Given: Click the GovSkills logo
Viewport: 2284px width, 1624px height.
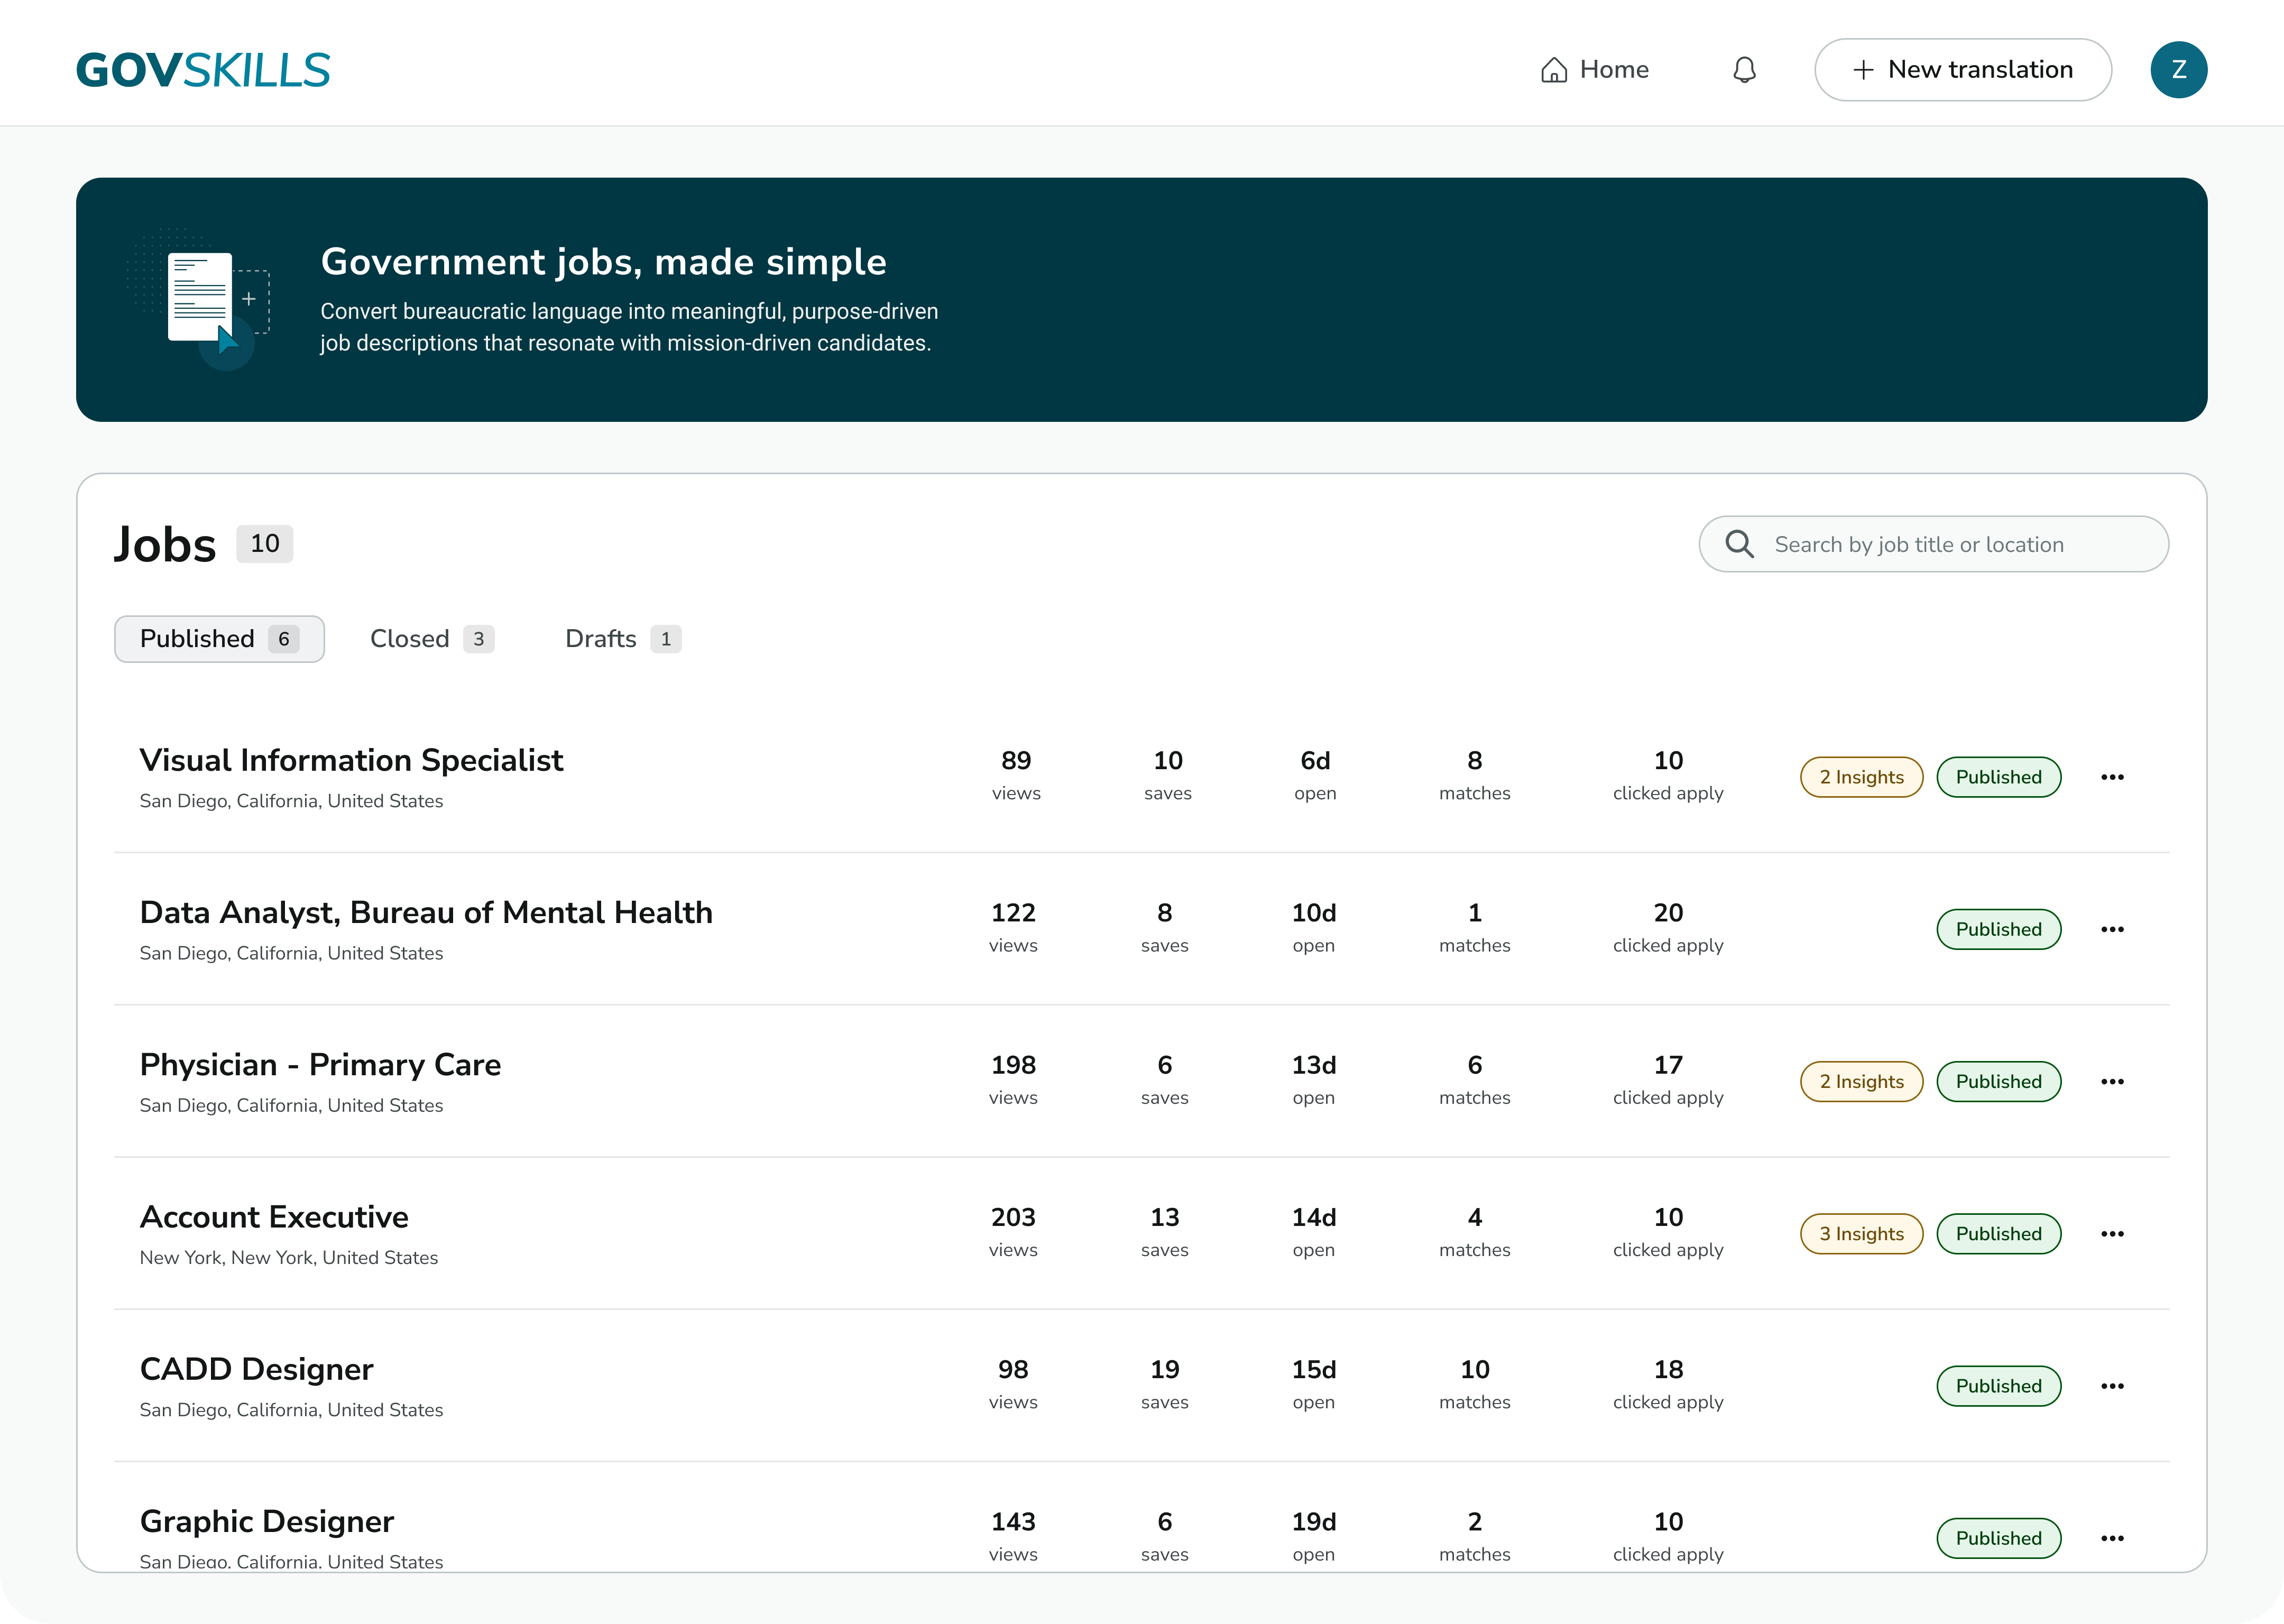Looking at the screenshot, I should 203,70.
